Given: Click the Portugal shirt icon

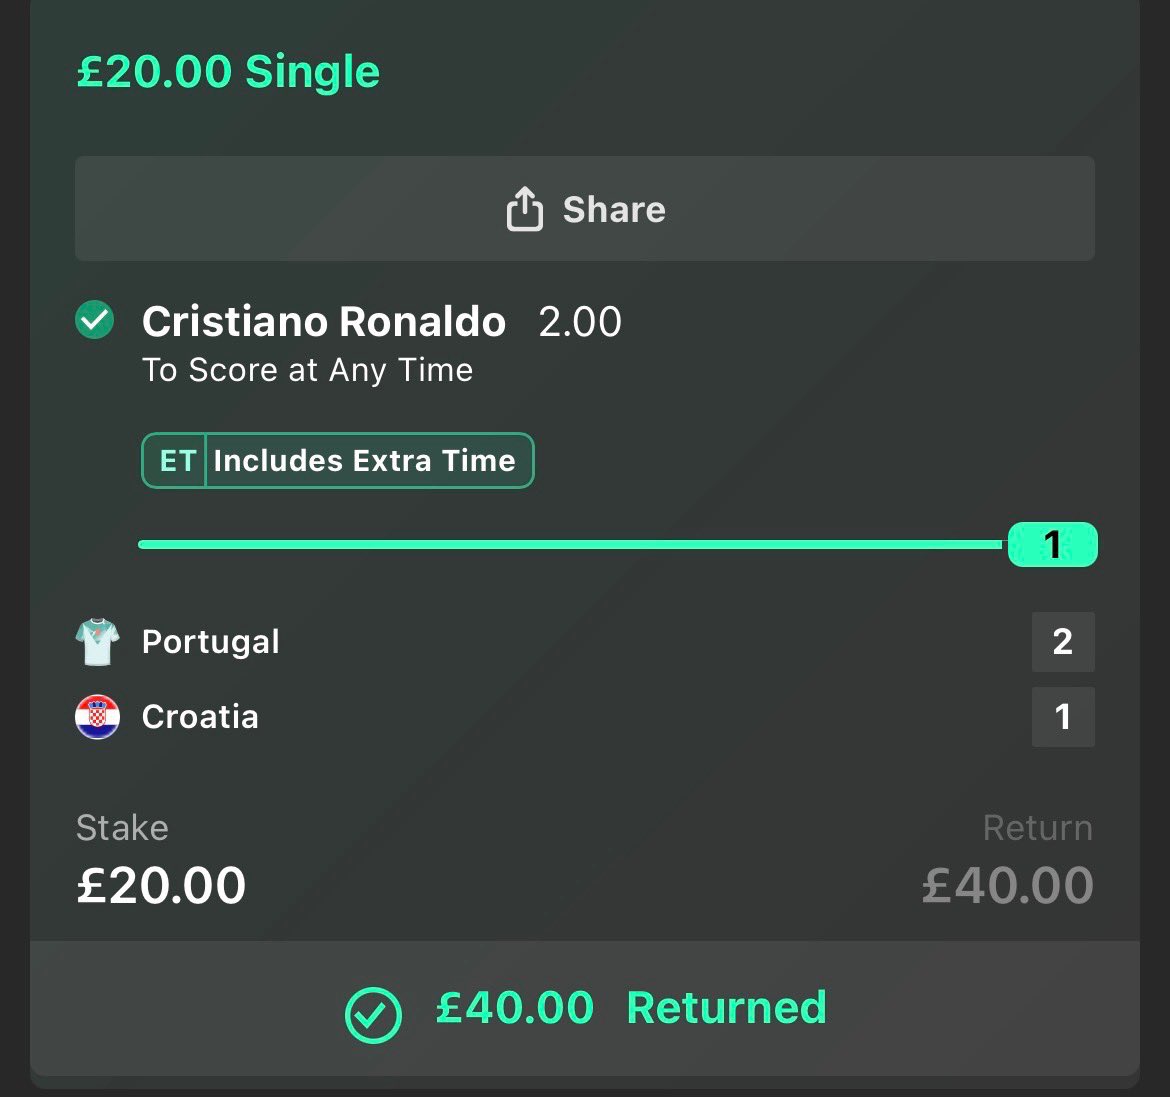Looking at the screenshot, I should tap(98, 642).
